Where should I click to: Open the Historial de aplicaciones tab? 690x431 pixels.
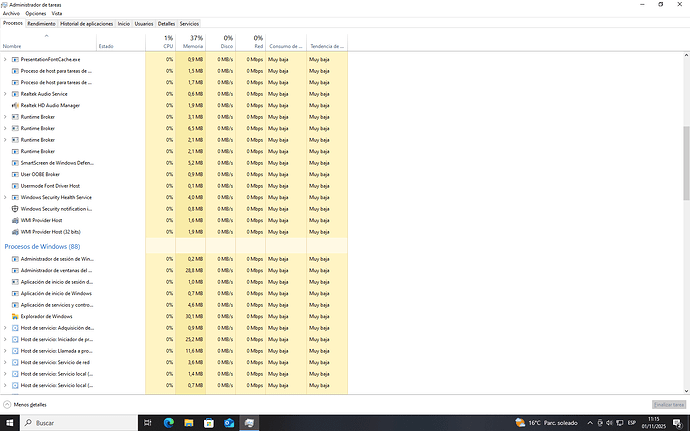86,23
